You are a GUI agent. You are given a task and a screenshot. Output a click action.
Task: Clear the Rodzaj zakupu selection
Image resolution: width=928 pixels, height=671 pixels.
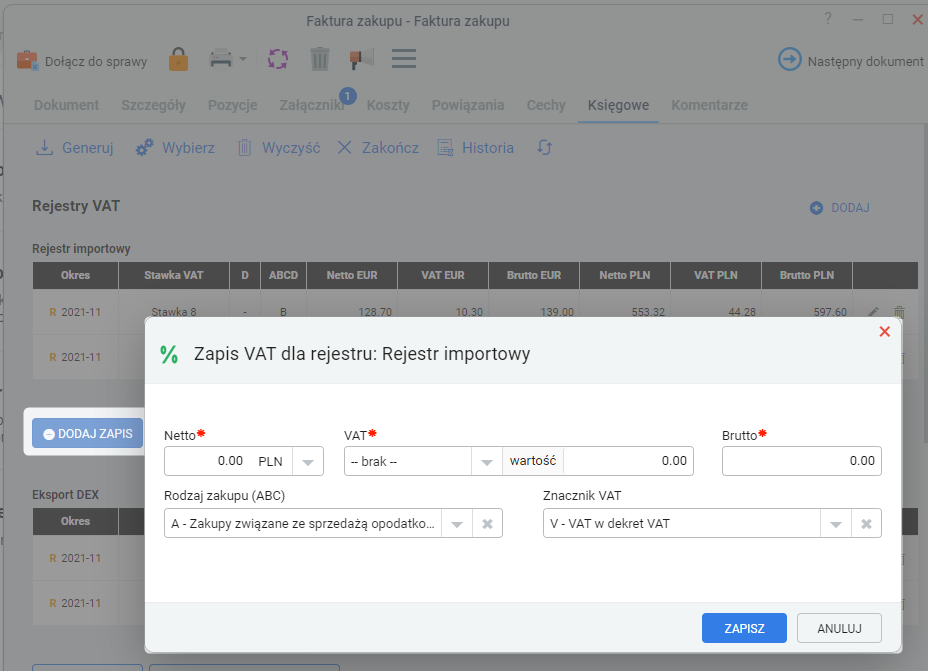487,524
